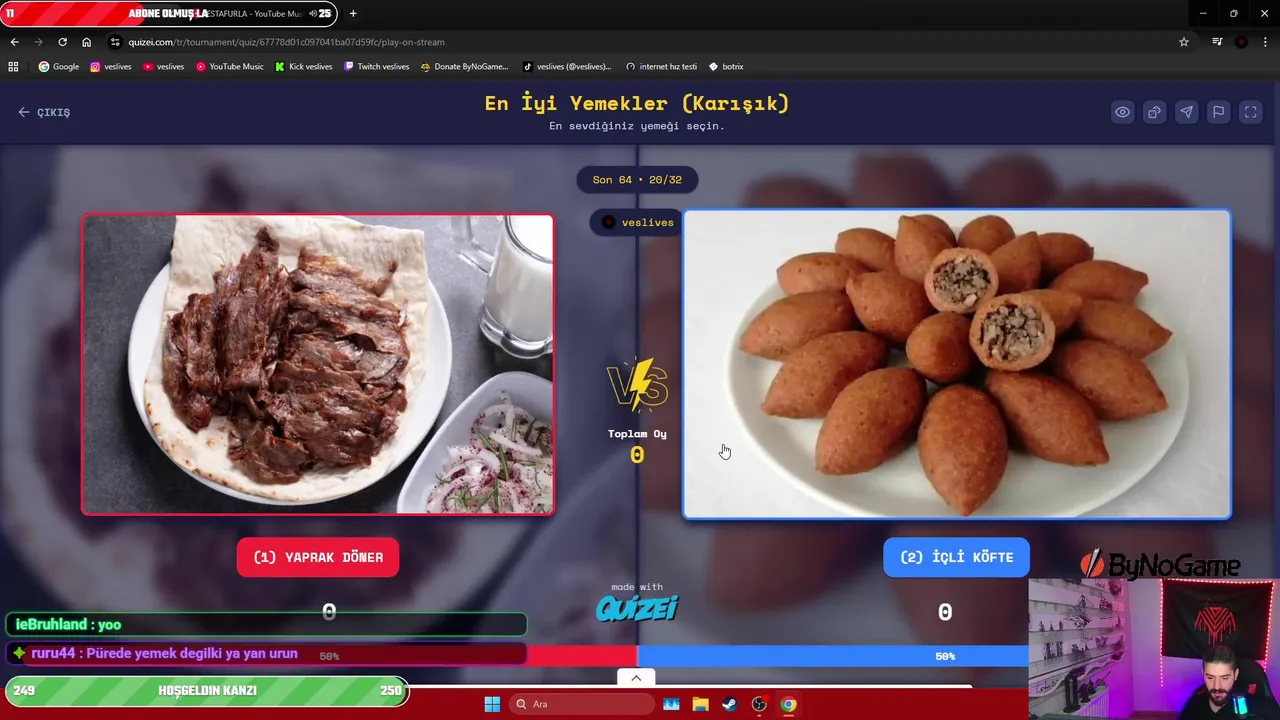The image size is (1280, 720).
Task: Open the Kick veslives bookmark
Action: point(304,66)
